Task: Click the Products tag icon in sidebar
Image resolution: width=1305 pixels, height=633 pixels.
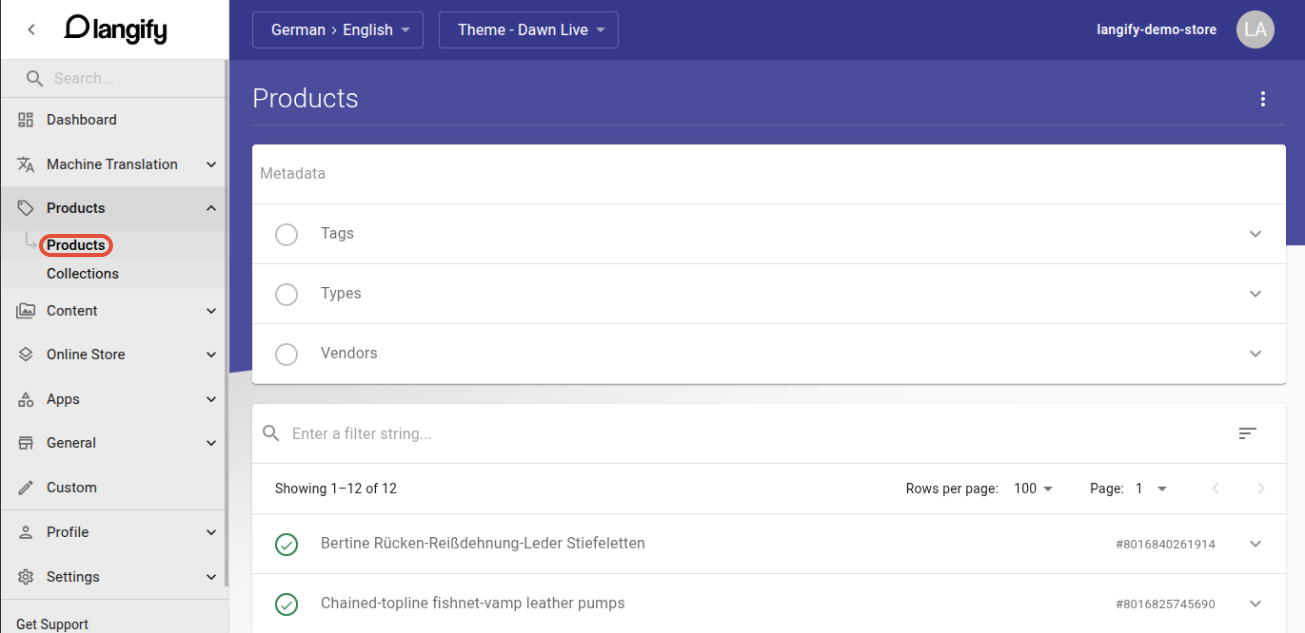Action: [x=26, y=207]
